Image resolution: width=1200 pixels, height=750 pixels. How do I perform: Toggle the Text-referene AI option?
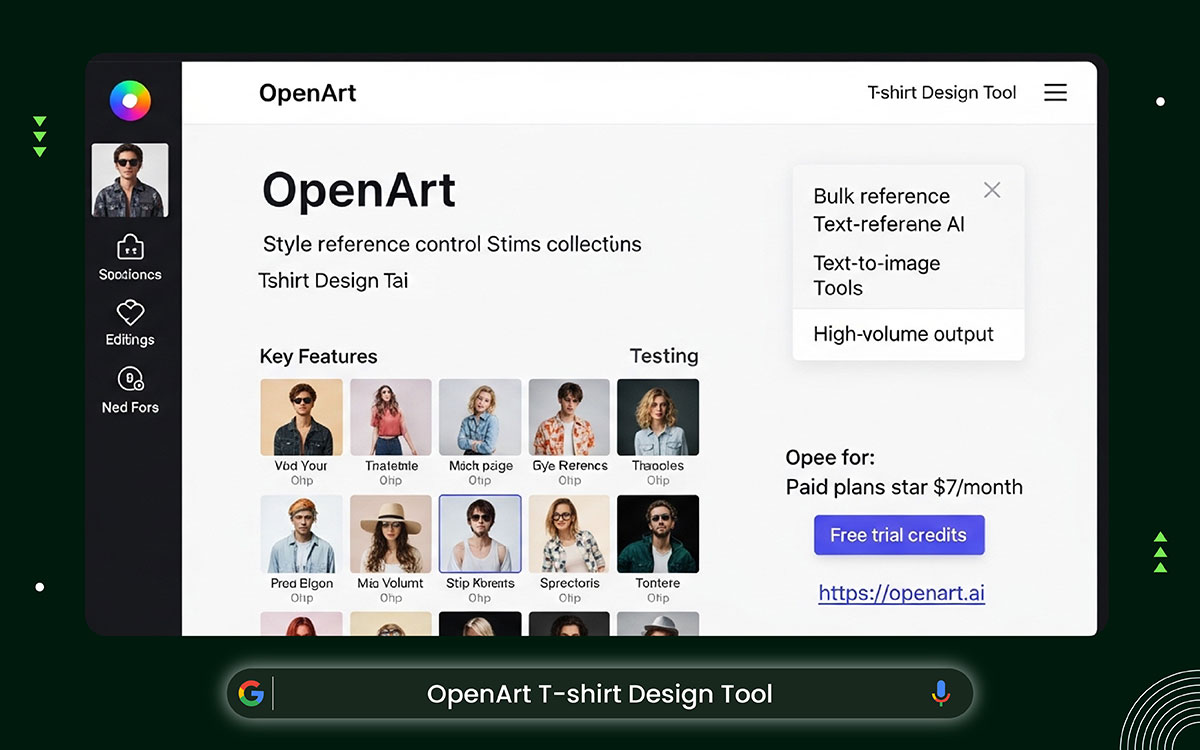888,224
